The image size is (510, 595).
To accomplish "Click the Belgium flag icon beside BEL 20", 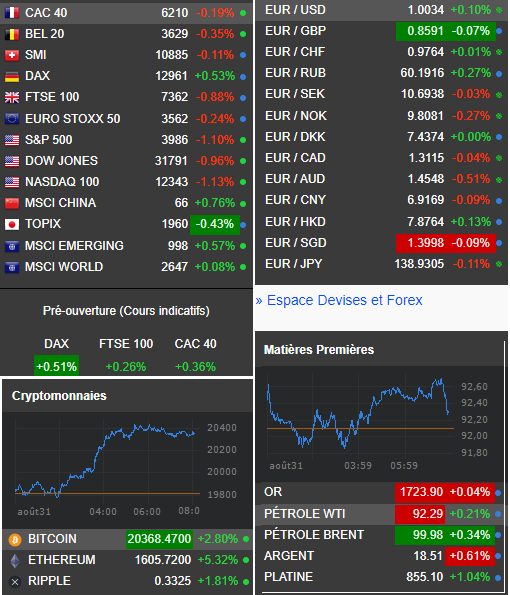I will 12,34.
